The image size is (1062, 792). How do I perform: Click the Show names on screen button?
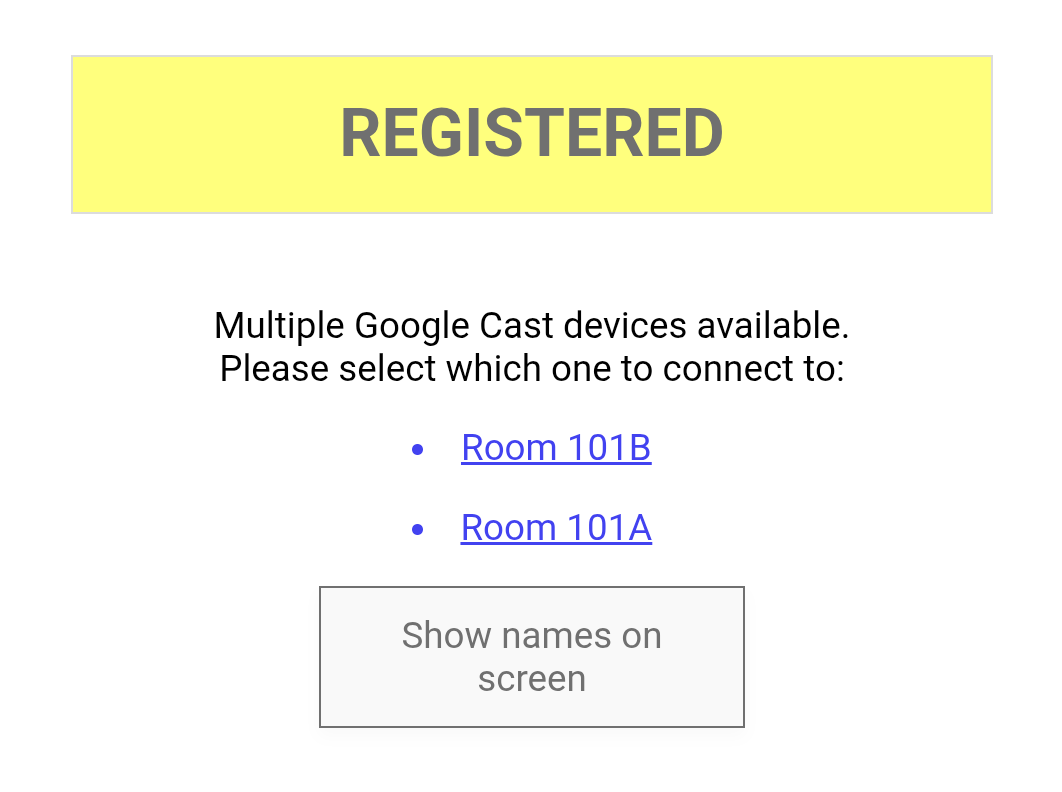(x=531, y=656)
